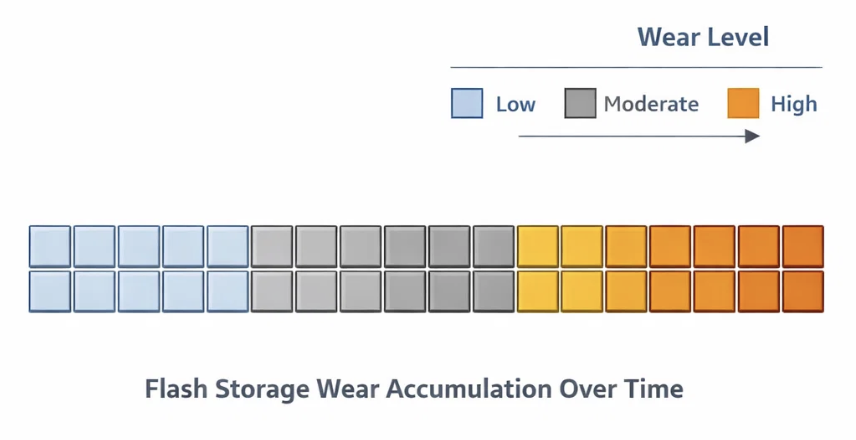Screen dimensions: 856x440
Task: Click the orange High legend swatch
Action: tap(743, 103)
